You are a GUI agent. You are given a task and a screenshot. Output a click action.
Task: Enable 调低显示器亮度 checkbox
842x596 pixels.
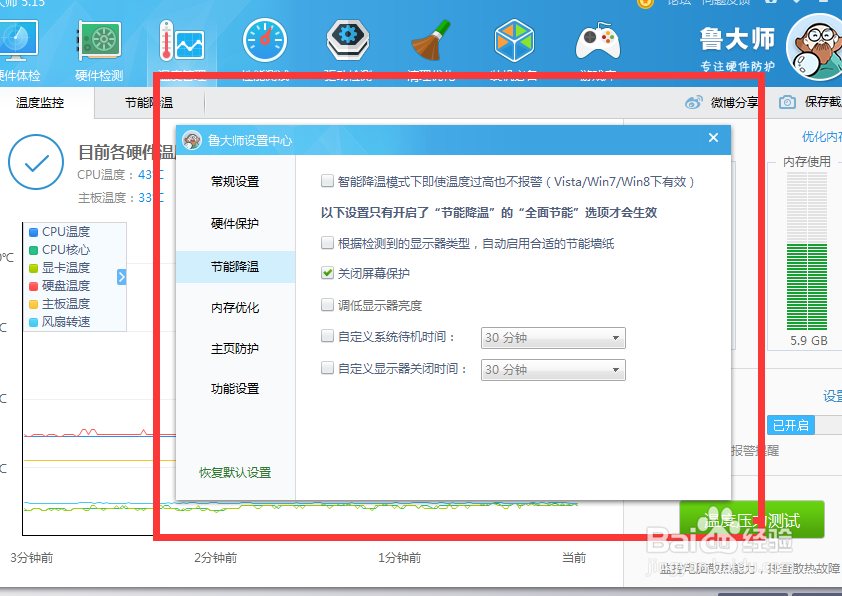click(327, 305)
